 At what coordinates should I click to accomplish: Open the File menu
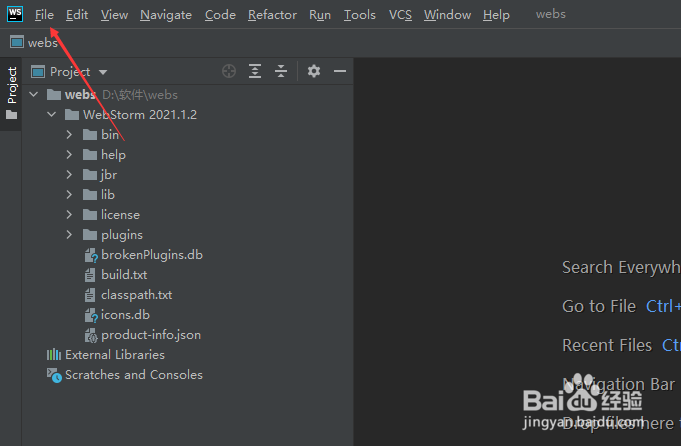tap(44, 15)
